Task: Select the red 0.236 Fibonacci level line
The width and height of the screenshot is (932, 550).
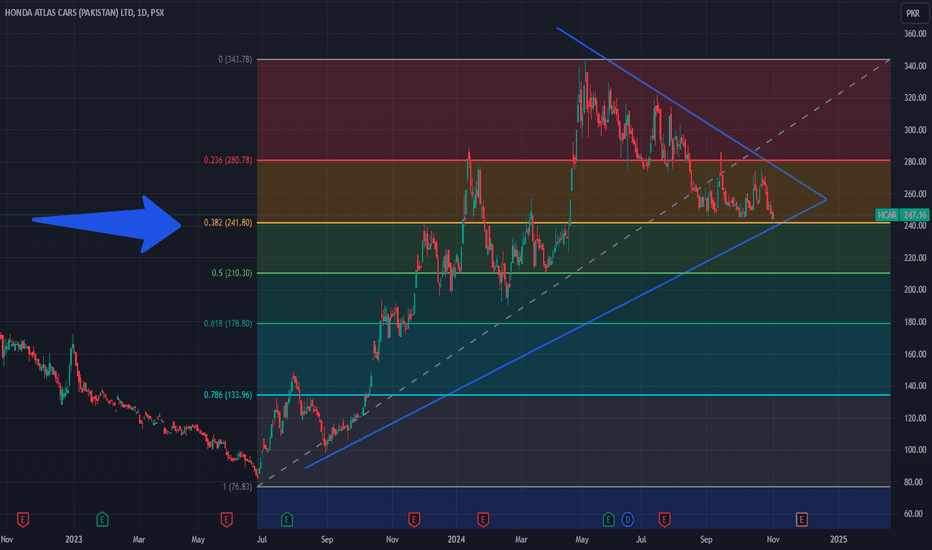Action: [574, 161]
